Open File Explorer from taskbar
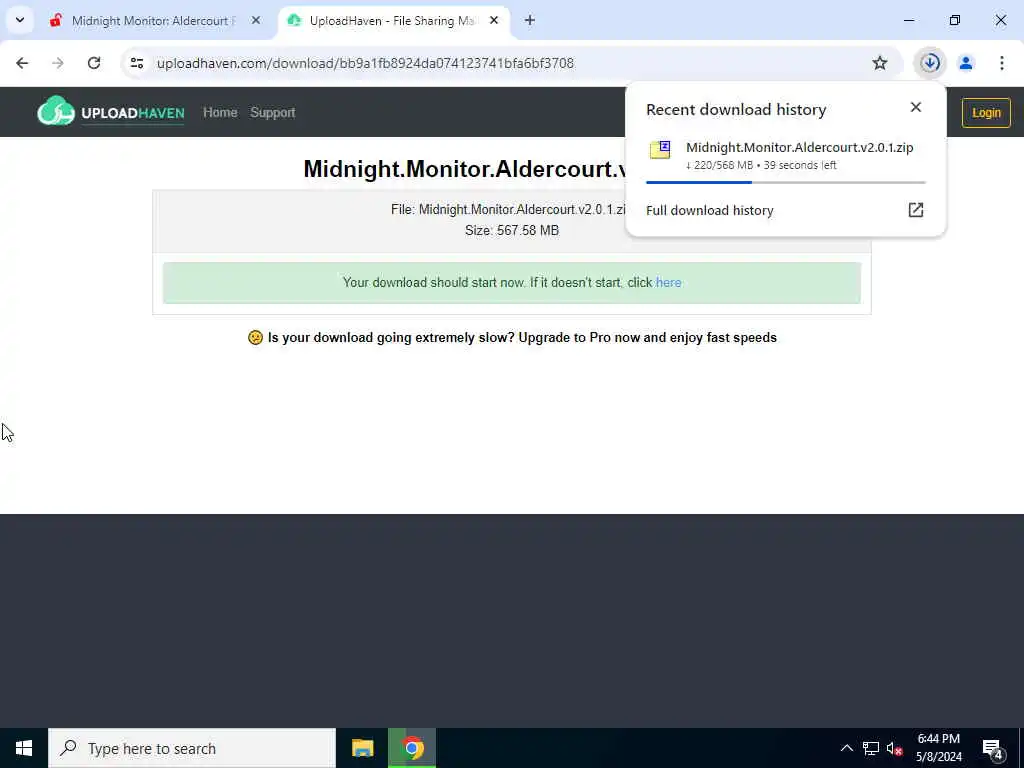The height and width of the screenshot is (768, 1024). pos(362,748)
